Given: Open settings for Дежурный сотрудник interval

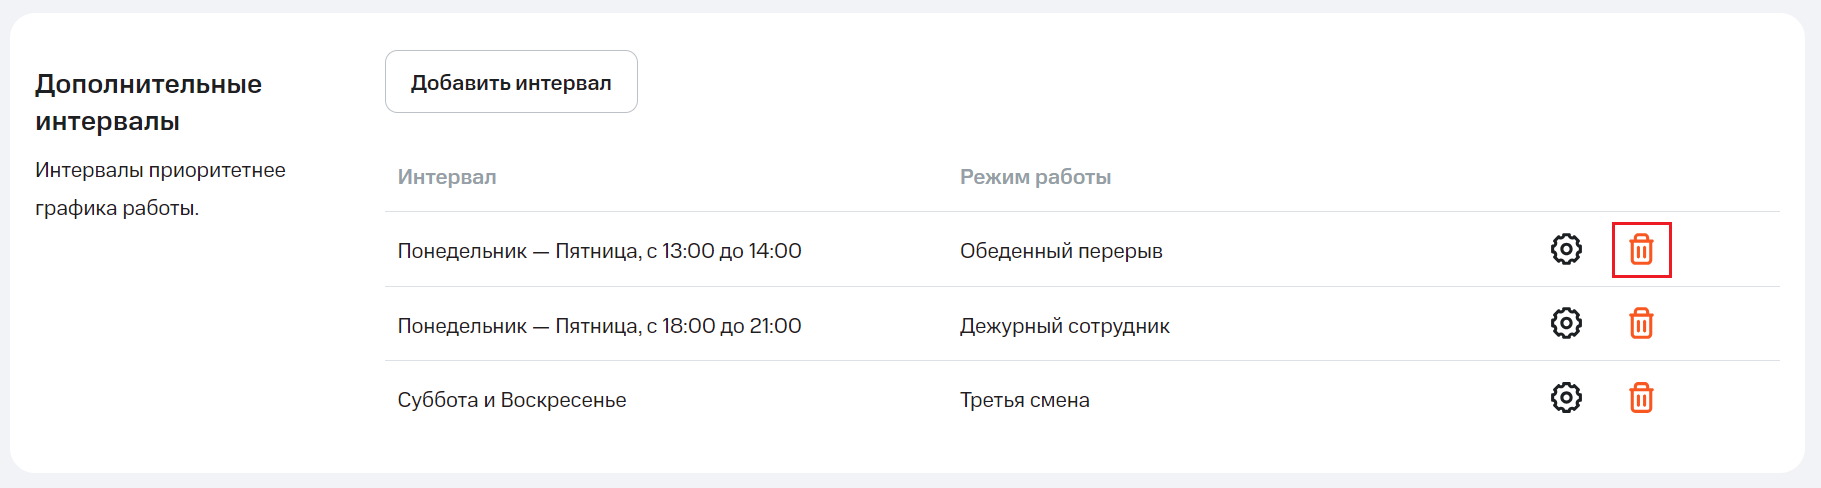Looking at the screenshot, I should (x=1566, y=323).
